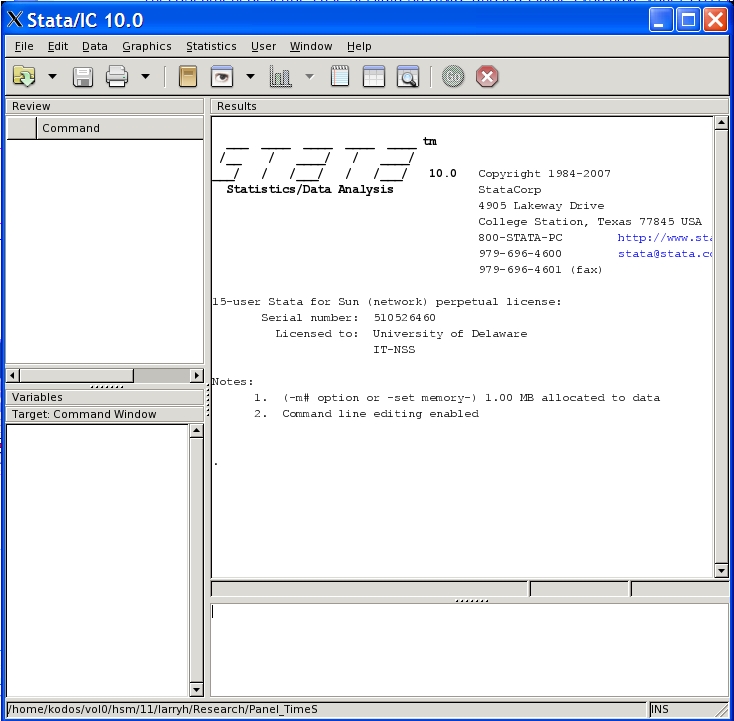
Task: Click the Log book icon
Action: (186, 77)
